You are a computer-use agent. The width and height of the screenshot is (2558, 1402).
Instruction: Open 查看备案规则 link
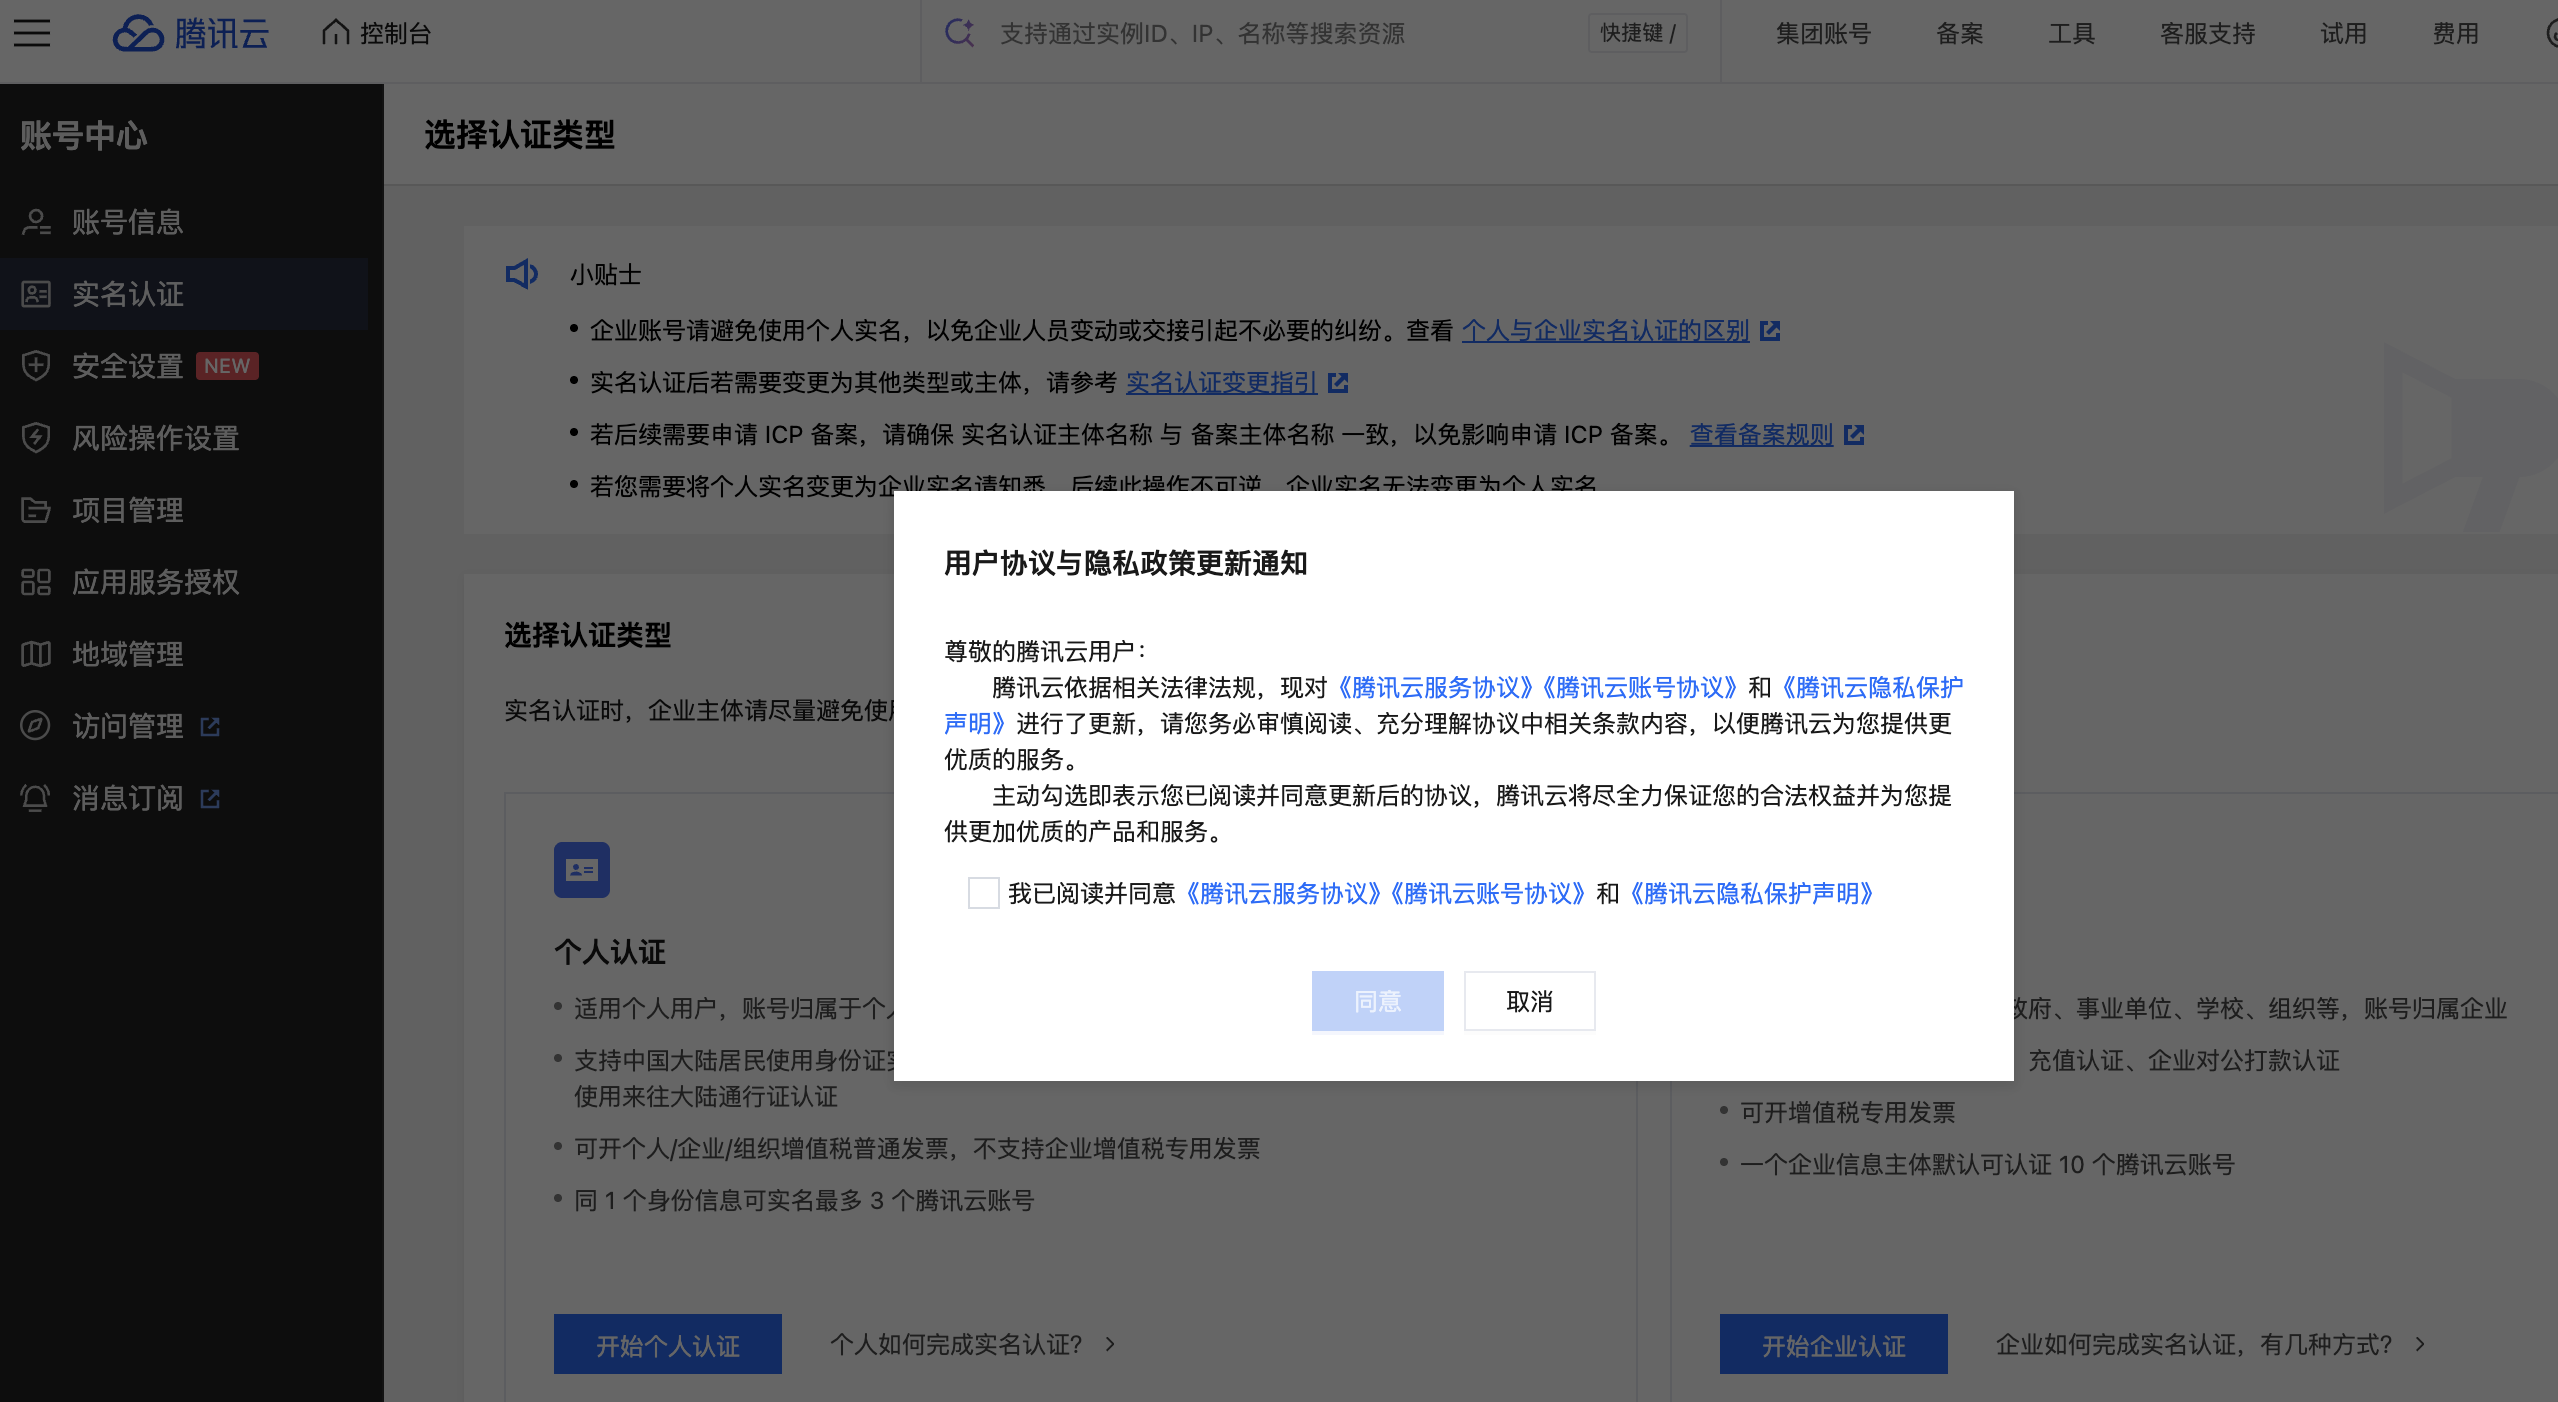point(1762,435)
